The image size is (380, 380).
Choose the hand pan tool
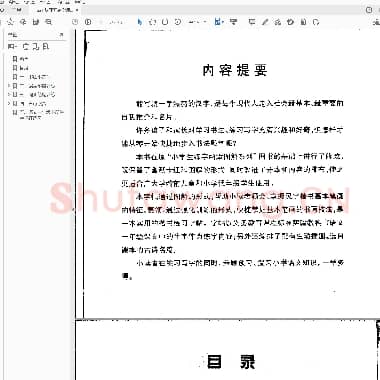tap(152, 22)
